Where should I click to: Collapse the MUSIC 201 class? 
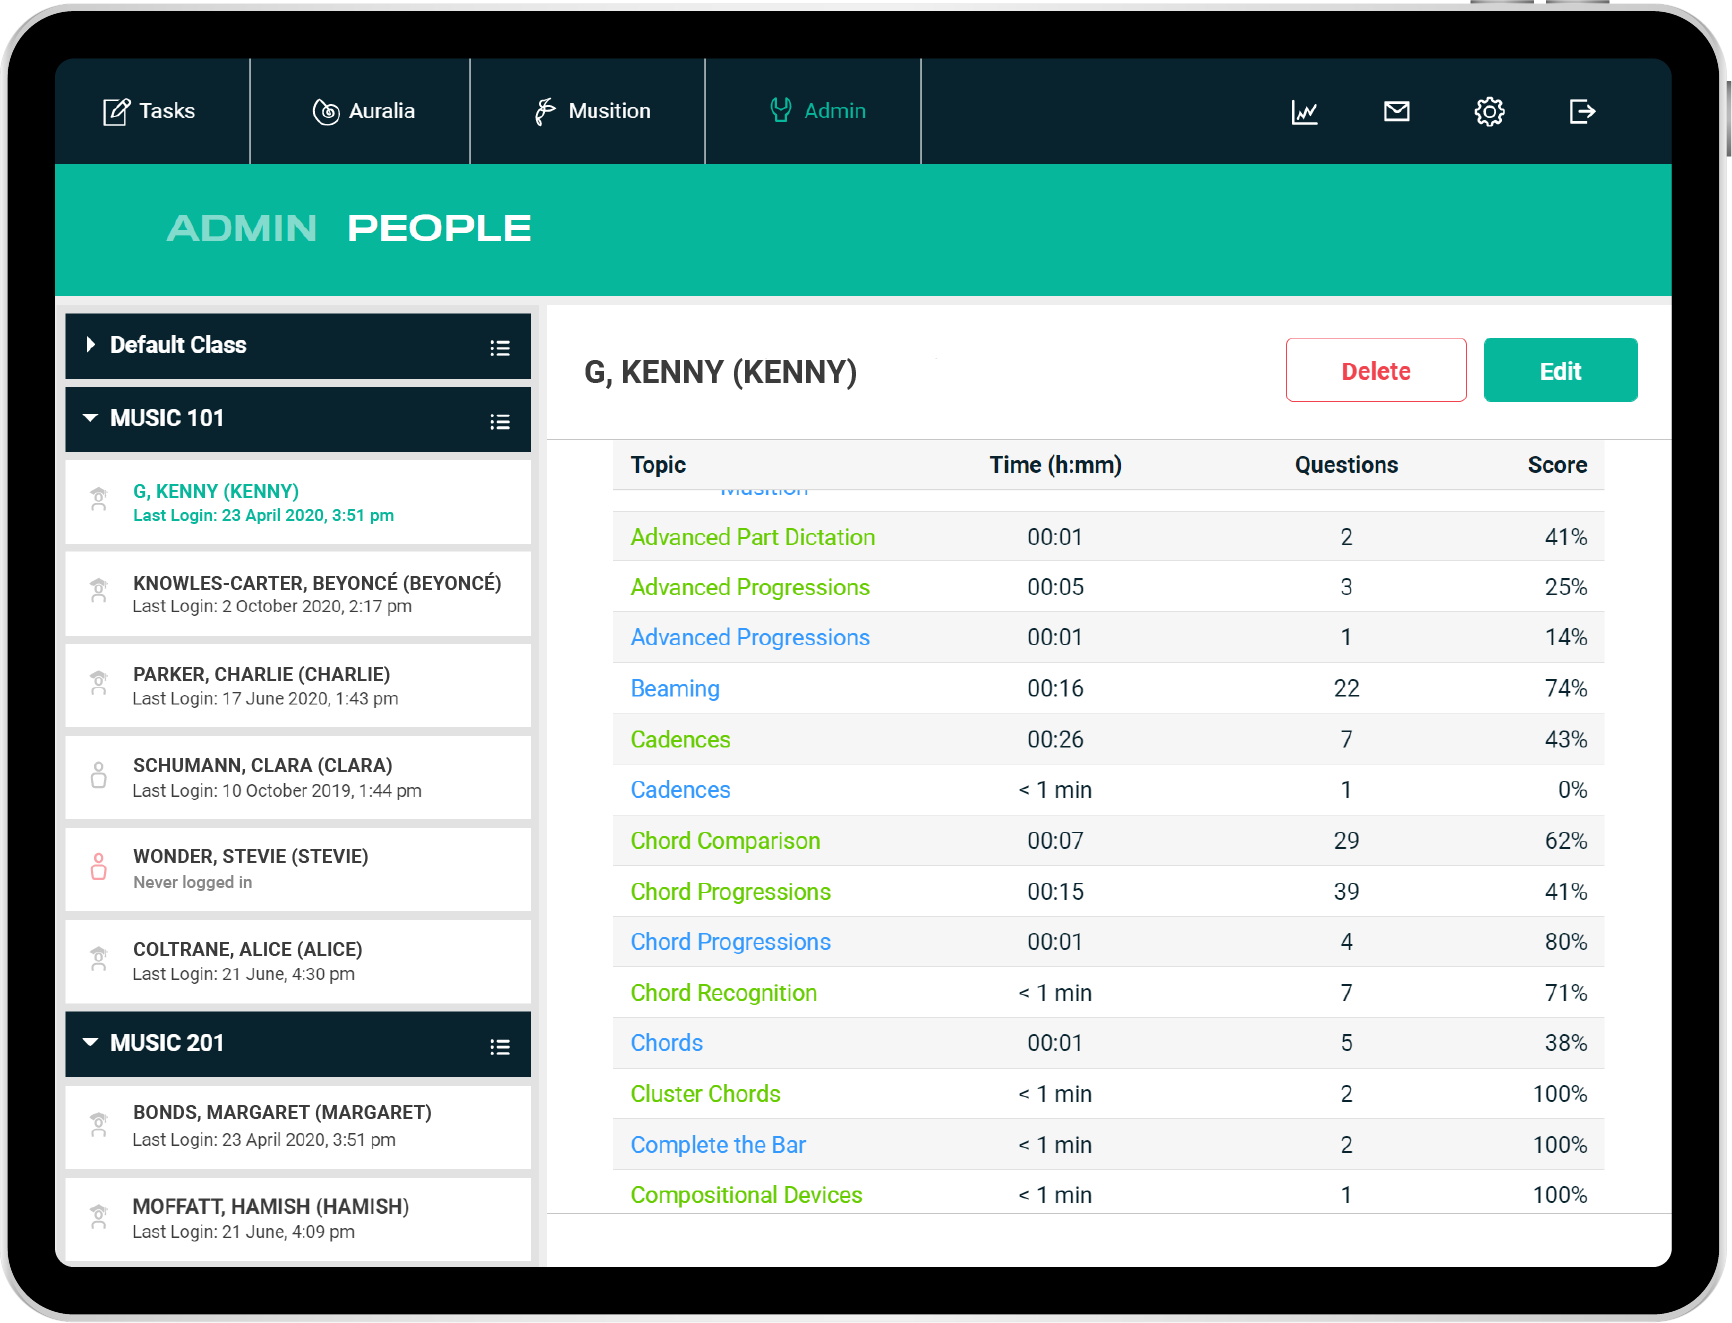[91, 1043]
